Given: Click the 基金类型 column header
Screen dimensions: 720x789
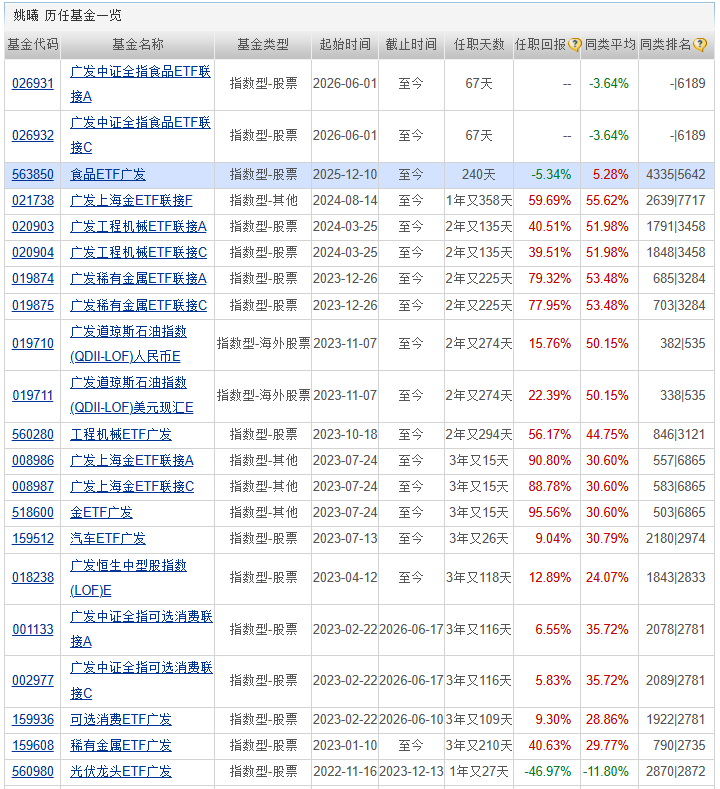Looking at the screenshot, I should click(263, 45).
